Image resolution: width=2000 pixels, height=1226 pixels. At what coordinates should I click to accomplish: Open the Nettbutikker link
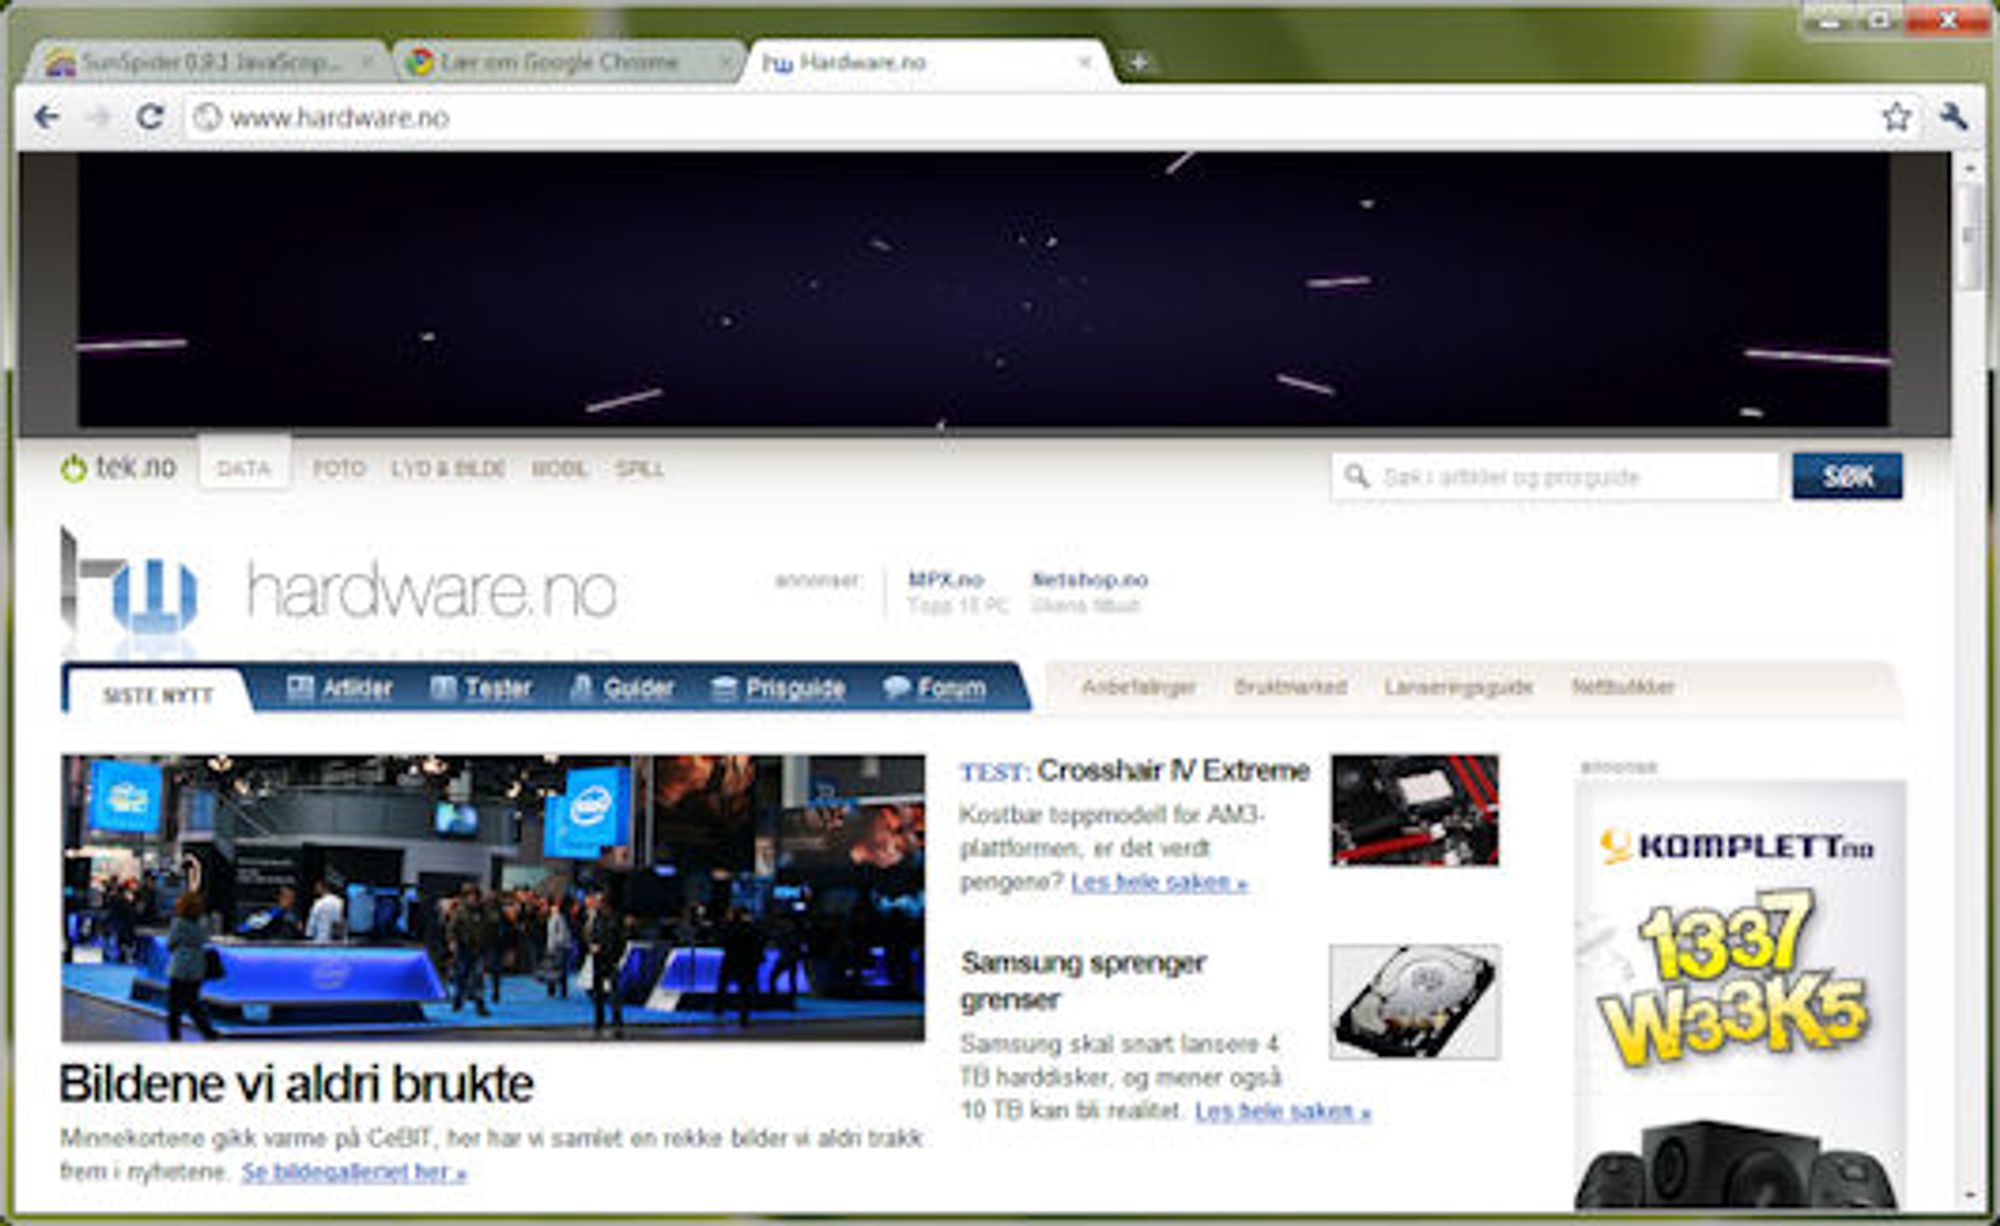[x=1622, y=687]
